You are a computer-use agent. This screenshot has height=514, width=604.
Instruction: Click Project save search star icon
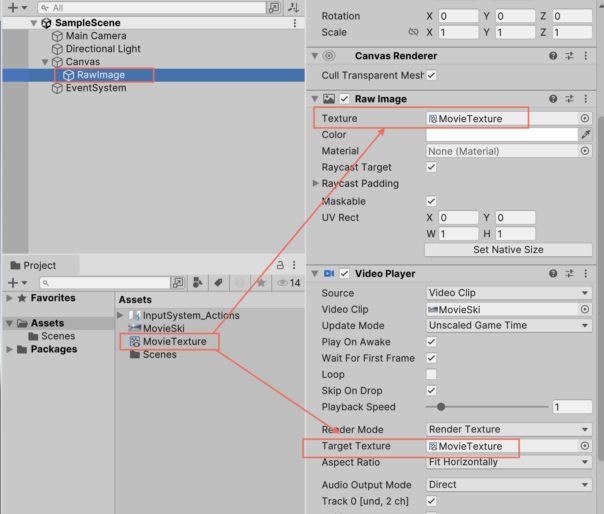coord(261,283)
